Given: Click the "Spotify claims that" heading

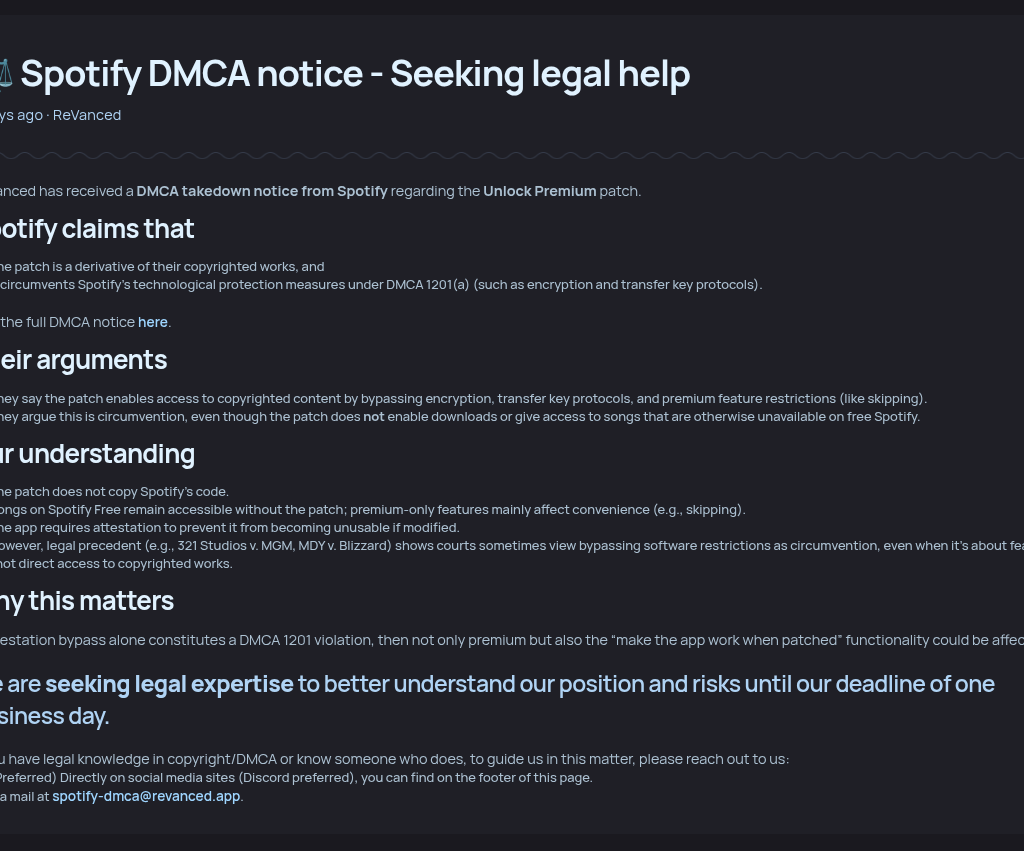Looking at the screenshot, I should click(x=97, y=229).
